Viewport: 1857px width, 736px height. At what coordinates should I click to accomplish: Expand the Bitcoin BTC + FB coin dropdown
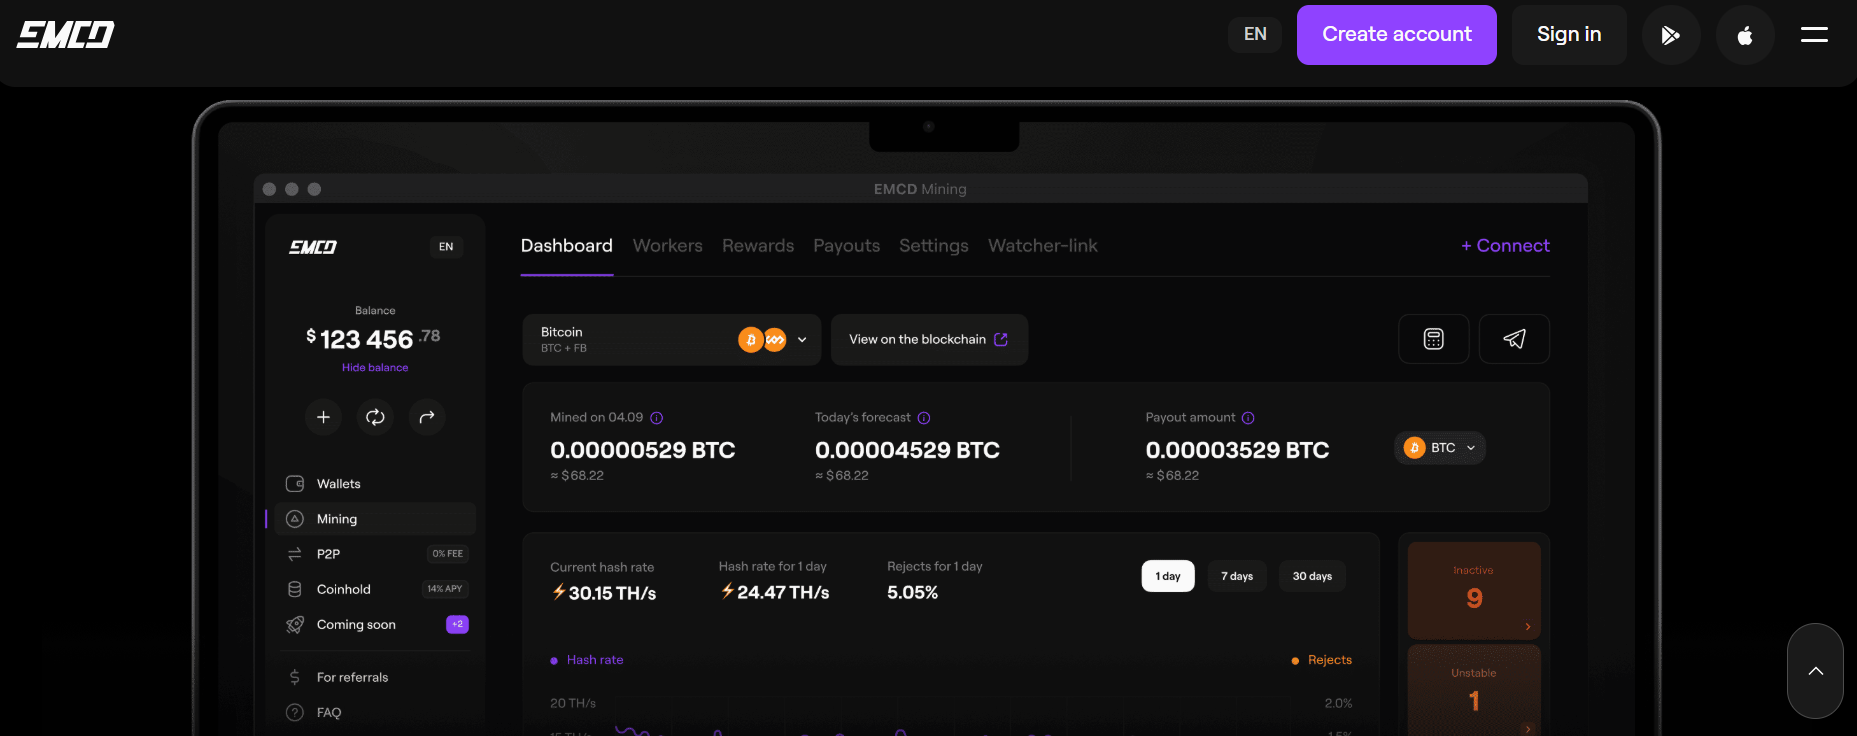tap(672, 340)
